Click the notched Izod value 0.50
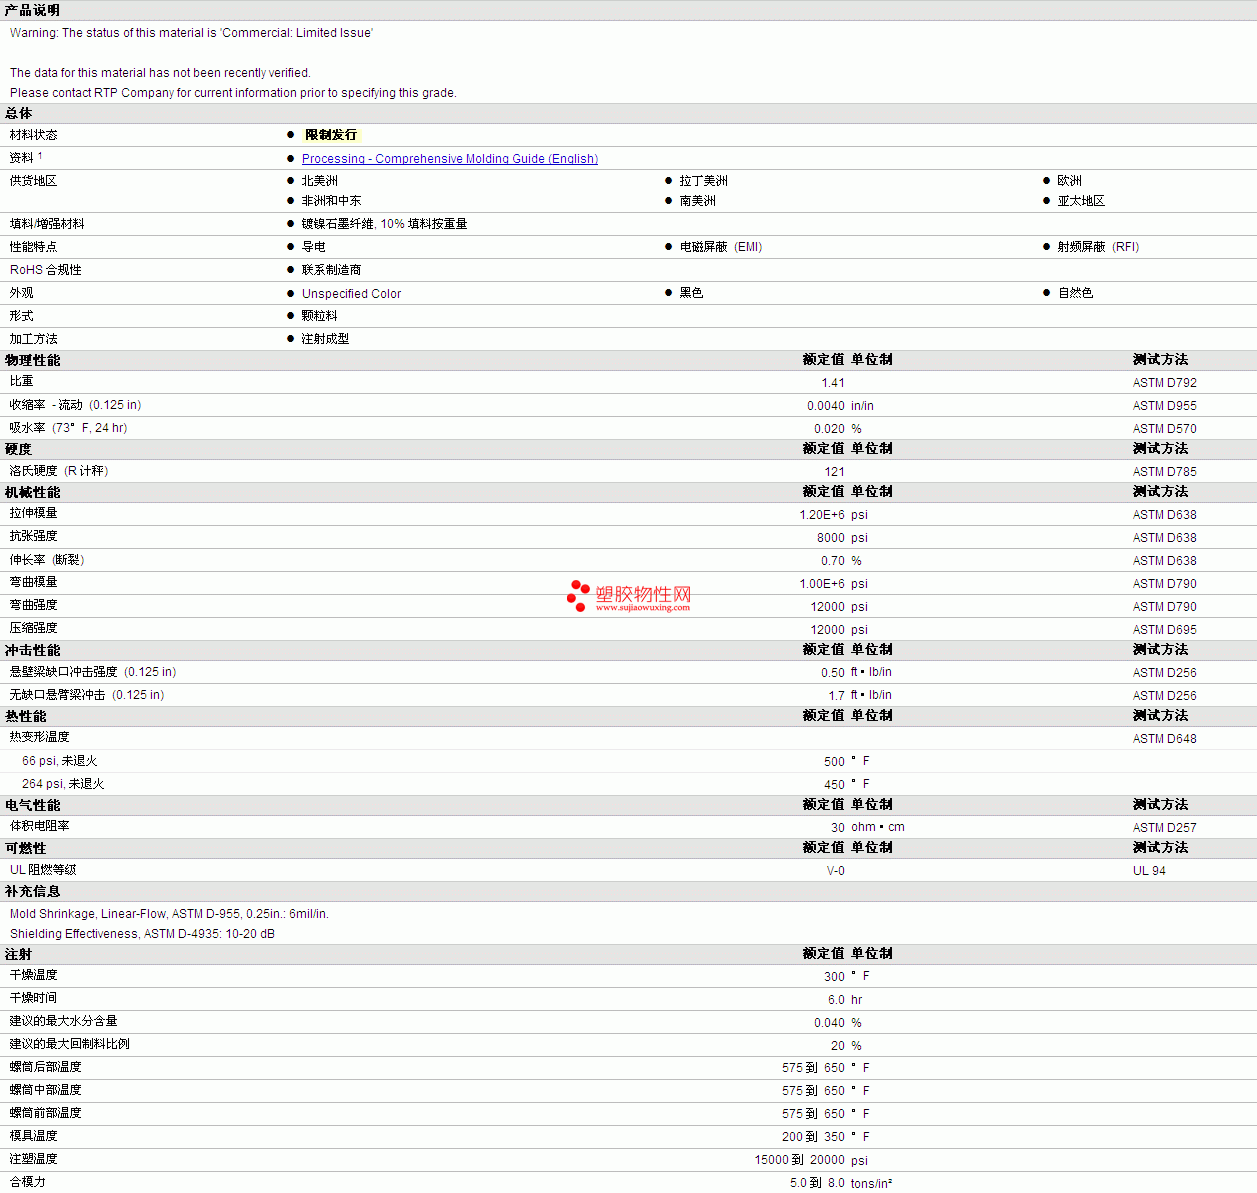The image size is (1257, 1193). (x=833, y=673)
